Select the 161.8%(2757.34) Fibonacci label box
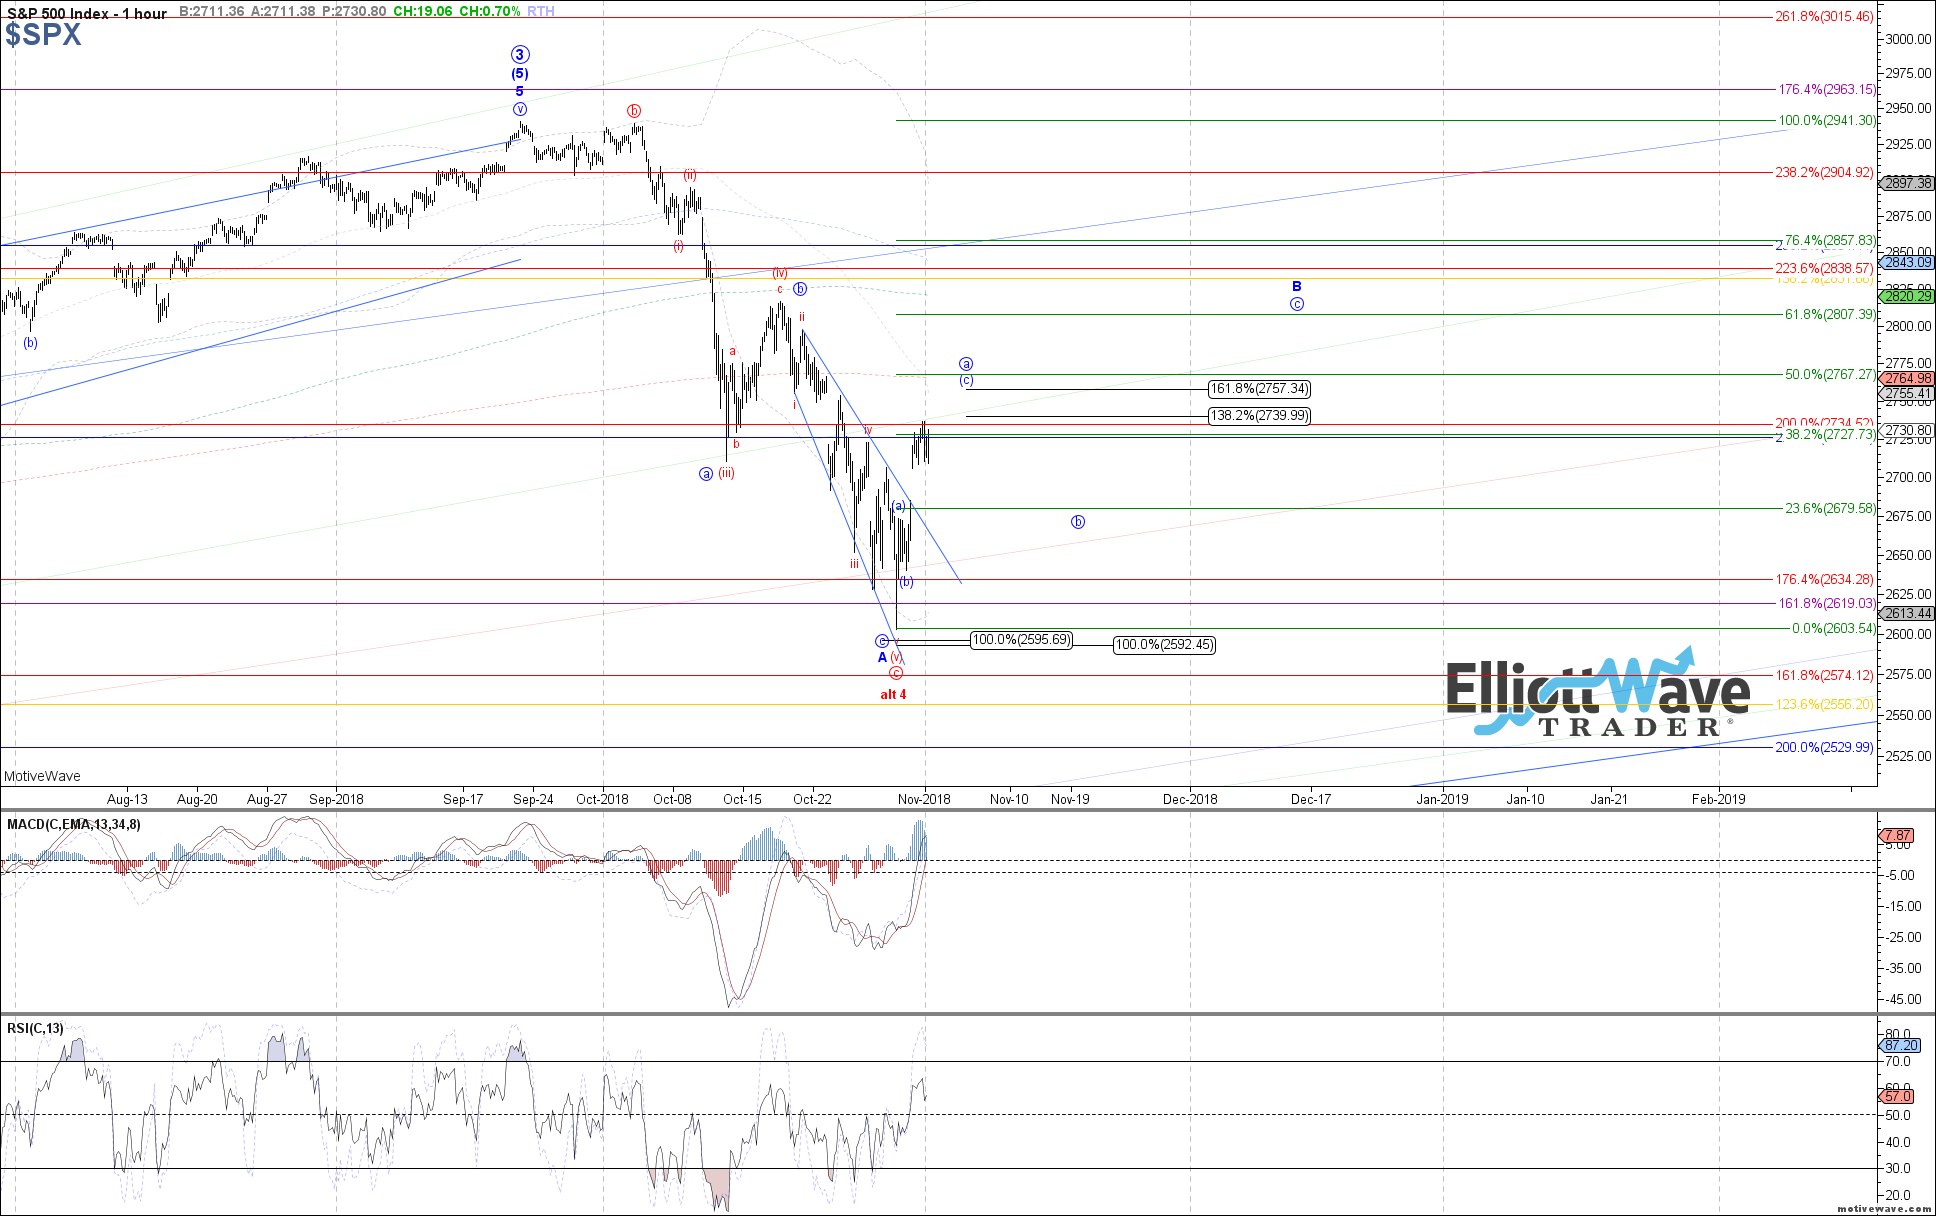The image size is (1936, 1216). (1259, 389)
